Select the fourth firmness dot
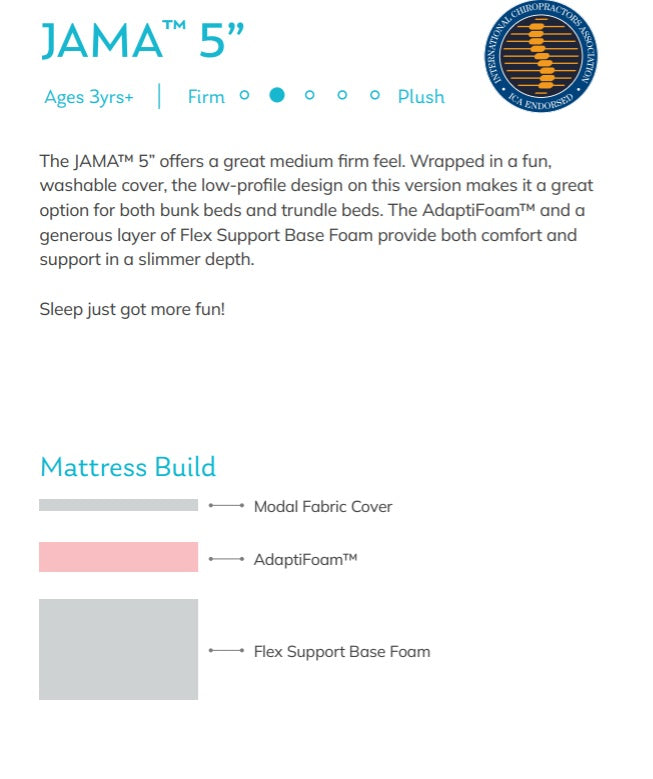Viewport: 653px width, 779px height. point(342,96)
